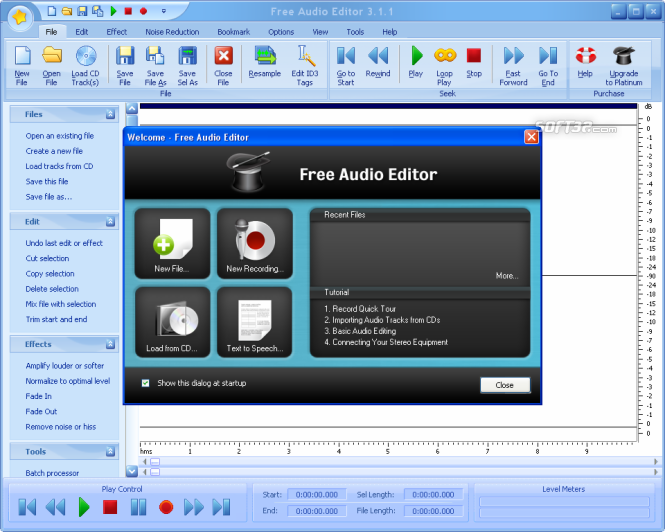This screenshot has height=532, width=665.
Task: Click the Resample icon
Action: coord(265,62)
